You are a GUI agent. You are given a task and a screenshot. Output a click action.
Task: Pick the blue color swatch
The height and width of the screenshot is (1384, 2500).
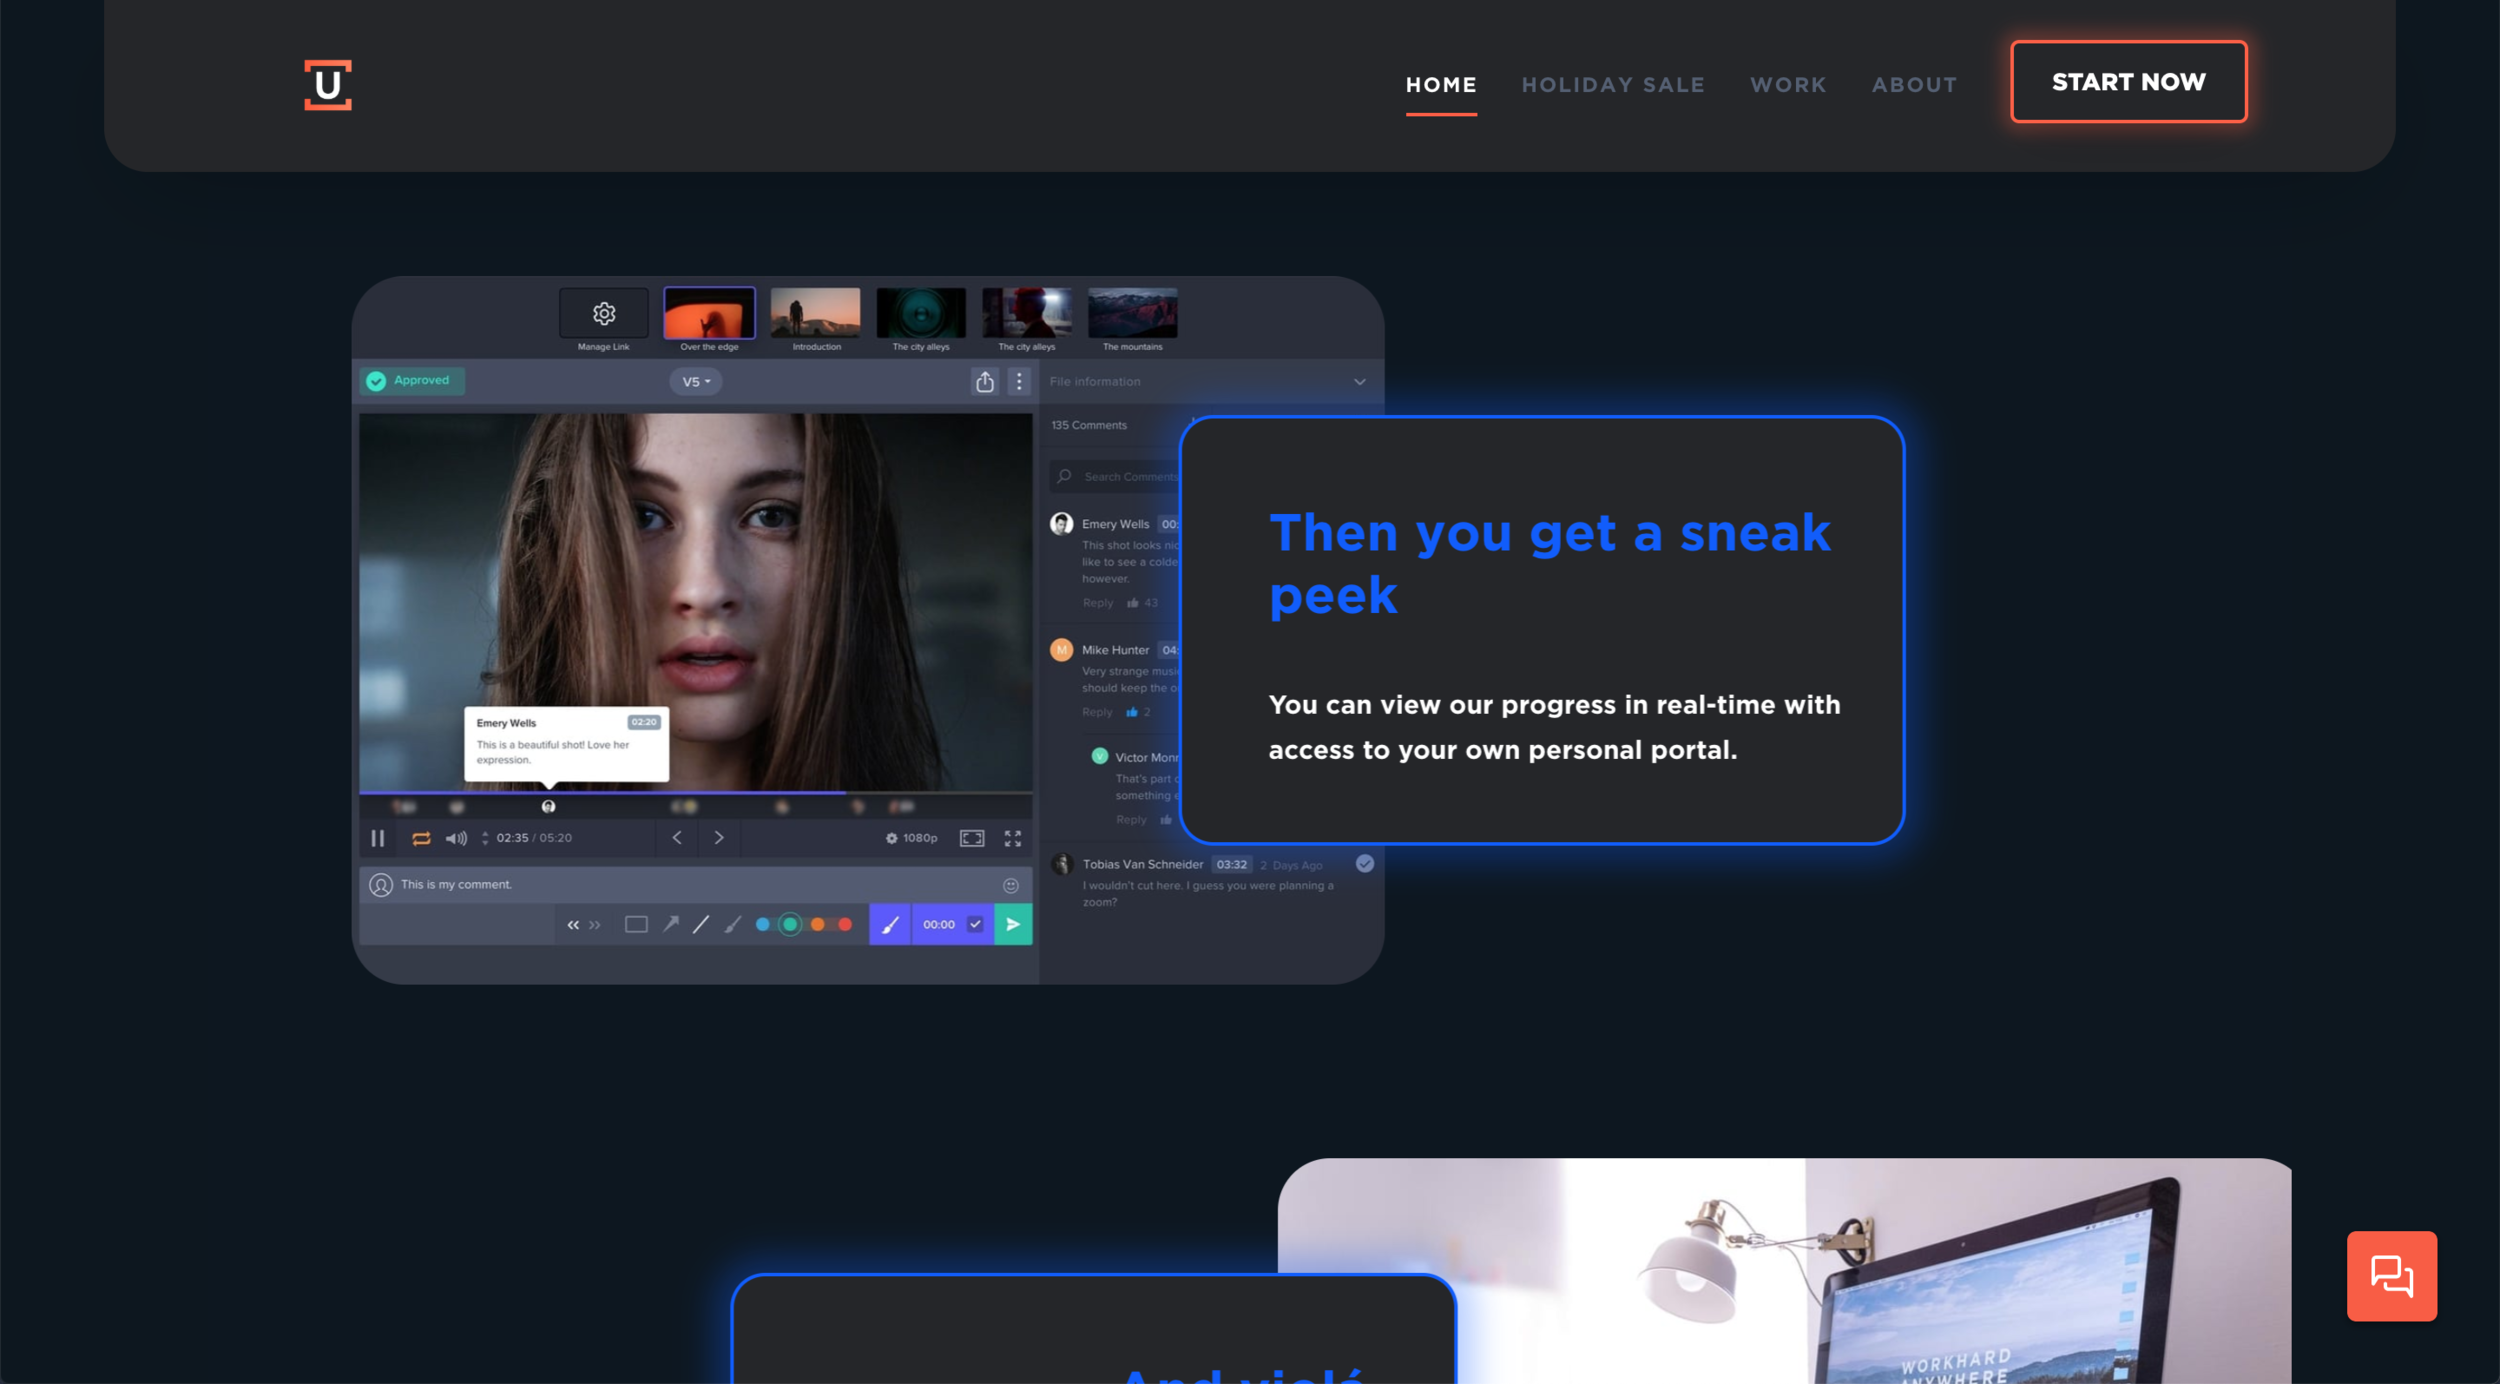(x=763, y=925)
